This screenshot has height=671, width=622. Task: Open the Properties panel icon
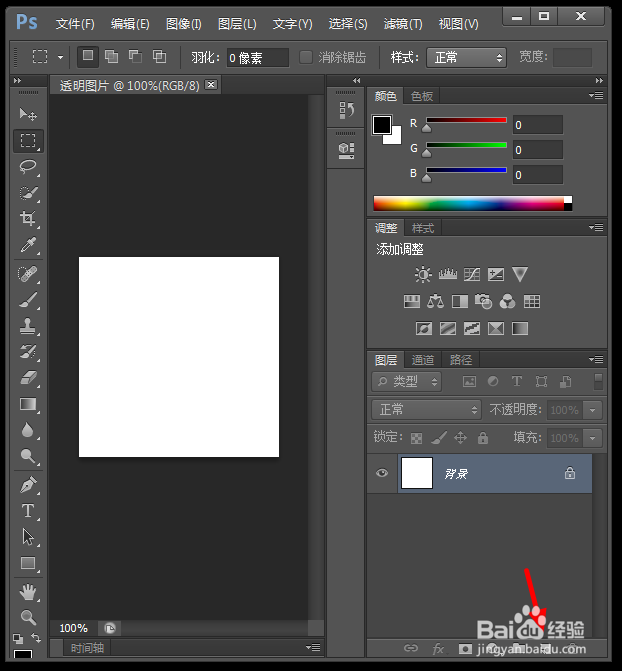coord(346,150)
